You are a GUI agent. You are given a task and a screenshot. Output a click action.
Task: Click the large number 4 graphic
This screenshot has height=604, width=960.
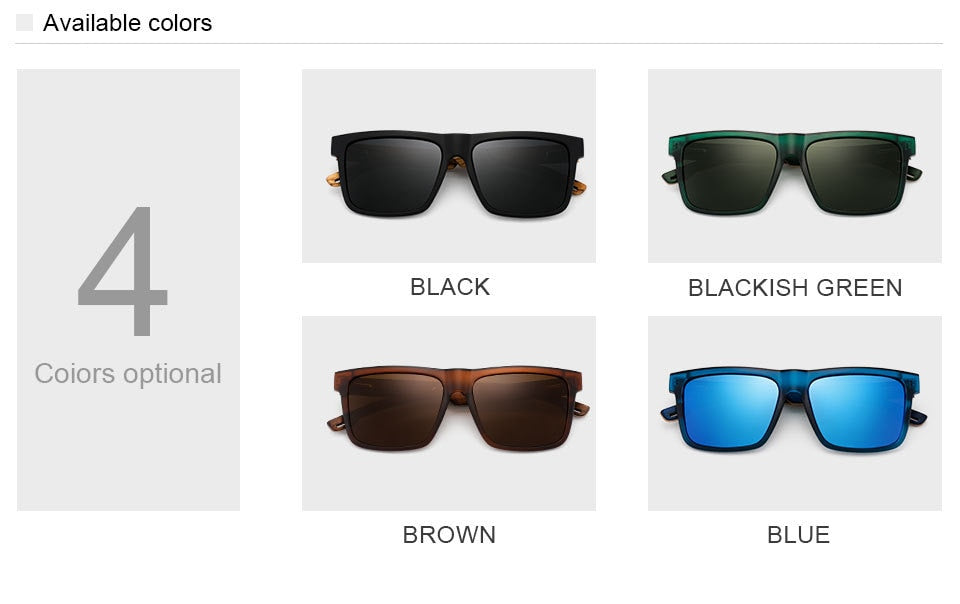(123, 271)
